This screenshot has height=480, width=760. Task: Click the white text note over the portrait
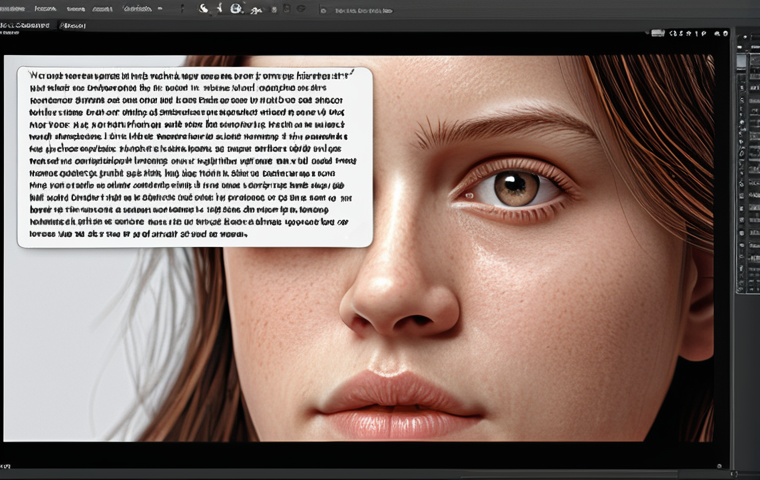(x=195, y=157)
